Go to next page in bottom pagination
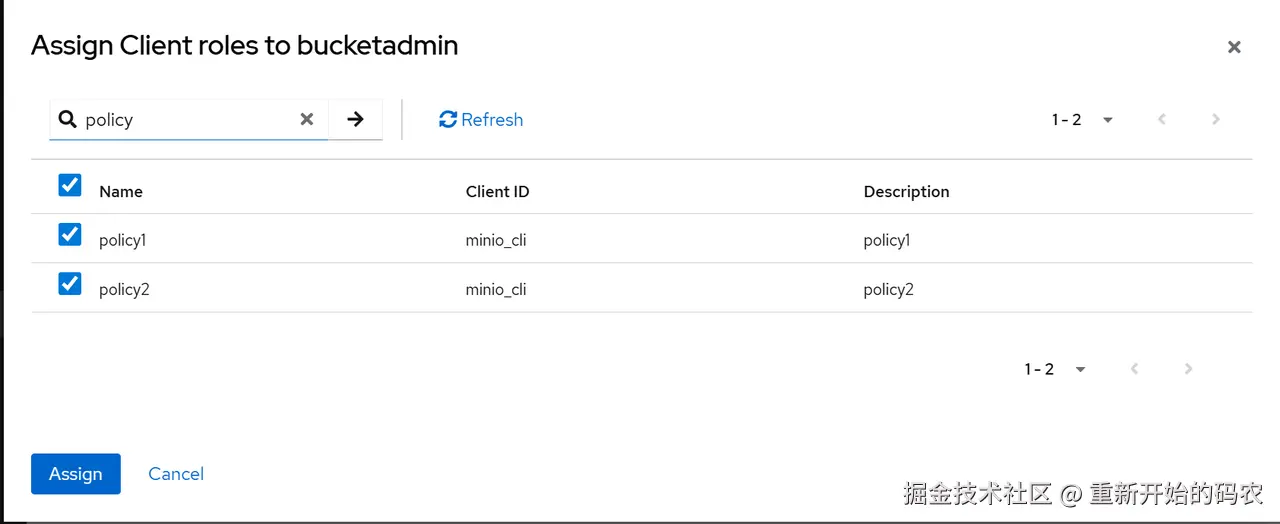 click(1189, 369)
